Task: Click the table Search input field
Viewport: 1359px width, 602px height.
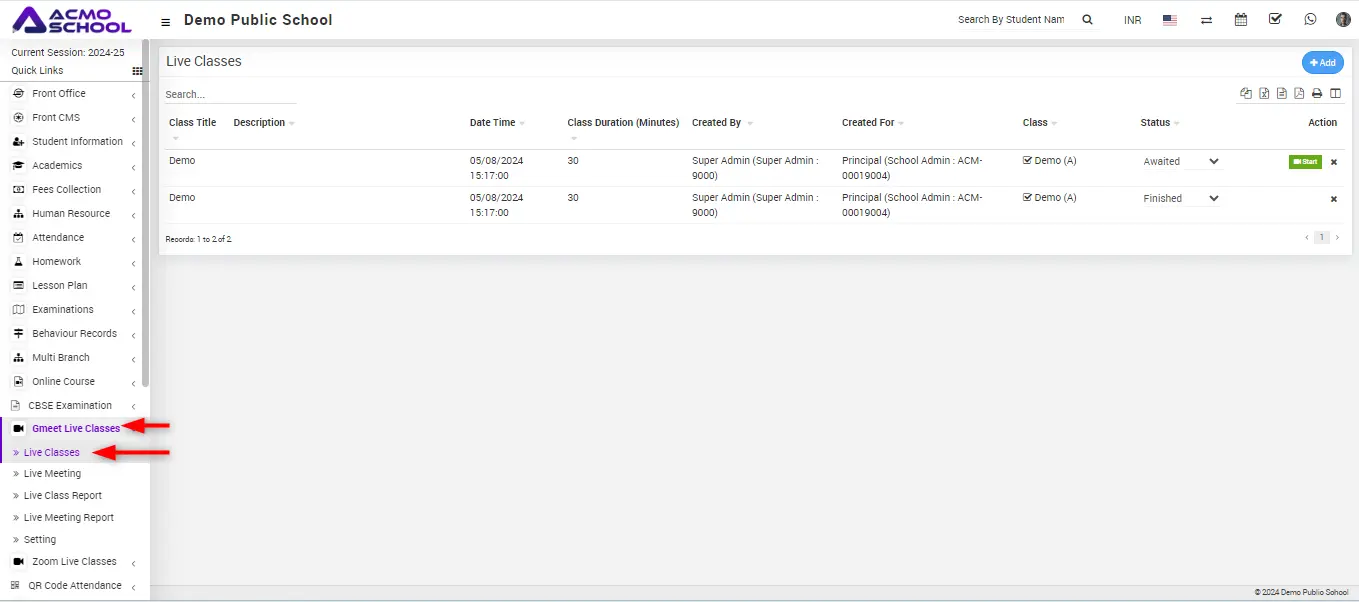Action: pos(230,95)
